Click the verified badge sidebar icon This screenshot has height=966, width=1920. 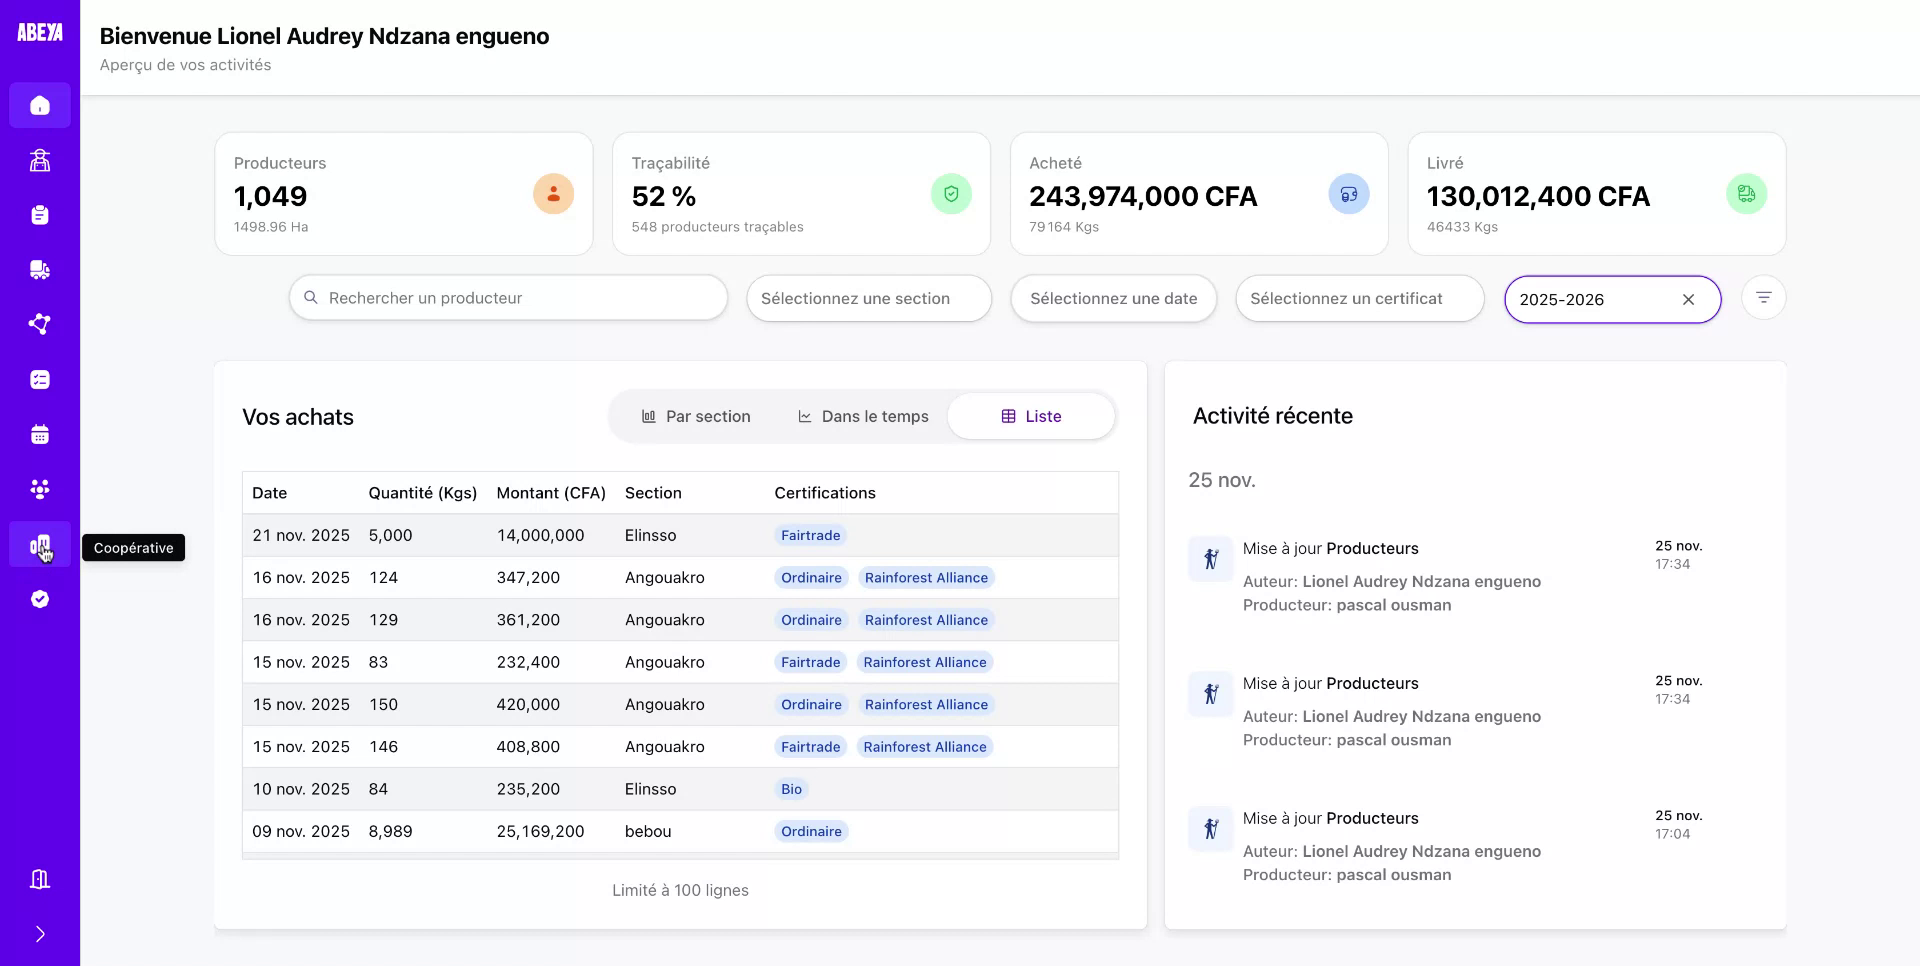click(x=40, y=599)
